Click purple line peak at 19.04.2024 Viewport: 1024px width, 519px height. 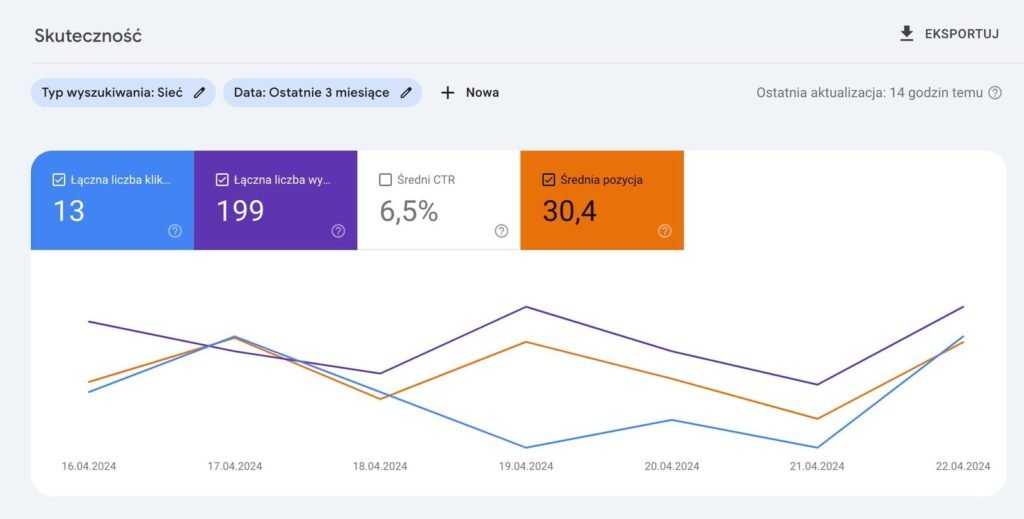click(526, 307)
